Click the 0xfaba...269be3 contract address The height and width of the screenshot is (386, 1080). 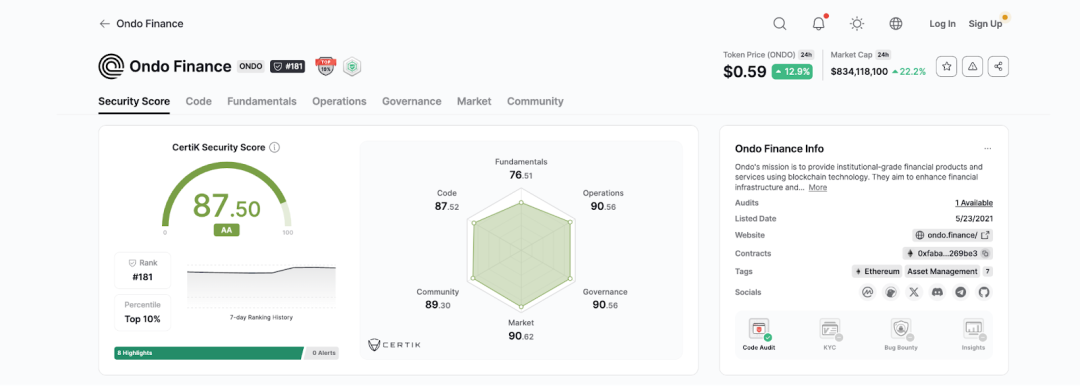pyautogui.click(x=948, y=253)
